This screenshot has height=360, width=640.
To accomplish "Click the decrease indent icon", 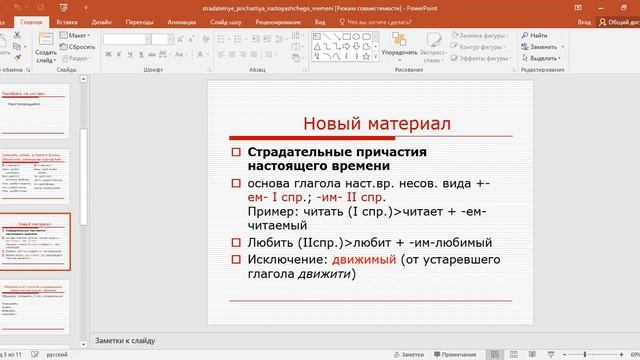I will point(256,39).
